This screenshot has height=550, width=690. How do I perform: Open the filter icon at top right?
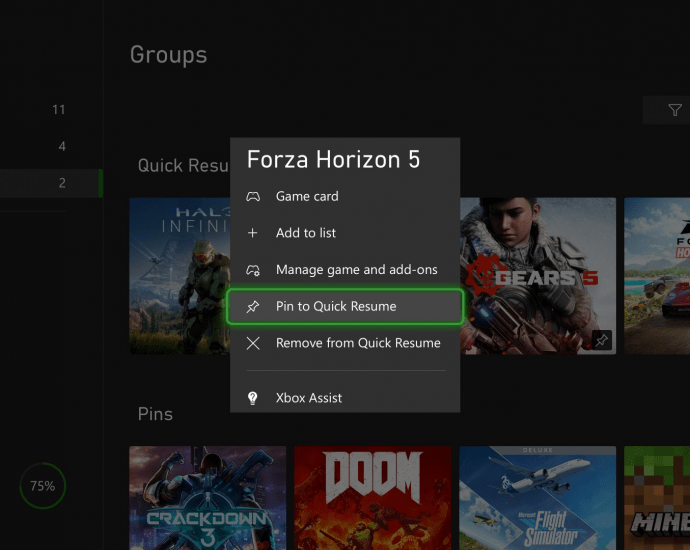coord(675,110)
